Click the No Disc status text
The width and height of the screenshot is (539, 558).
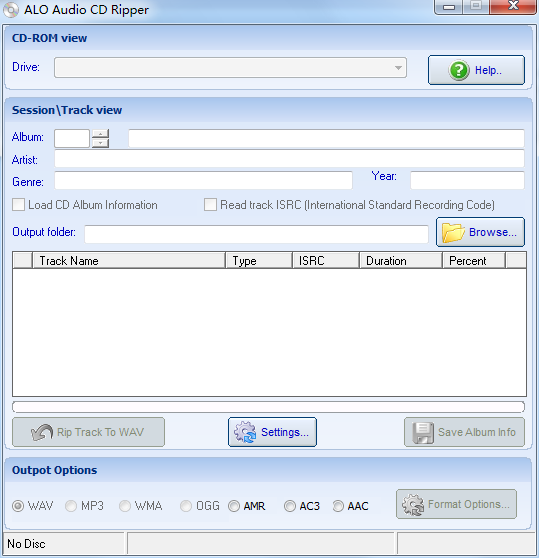click(26, 544)
